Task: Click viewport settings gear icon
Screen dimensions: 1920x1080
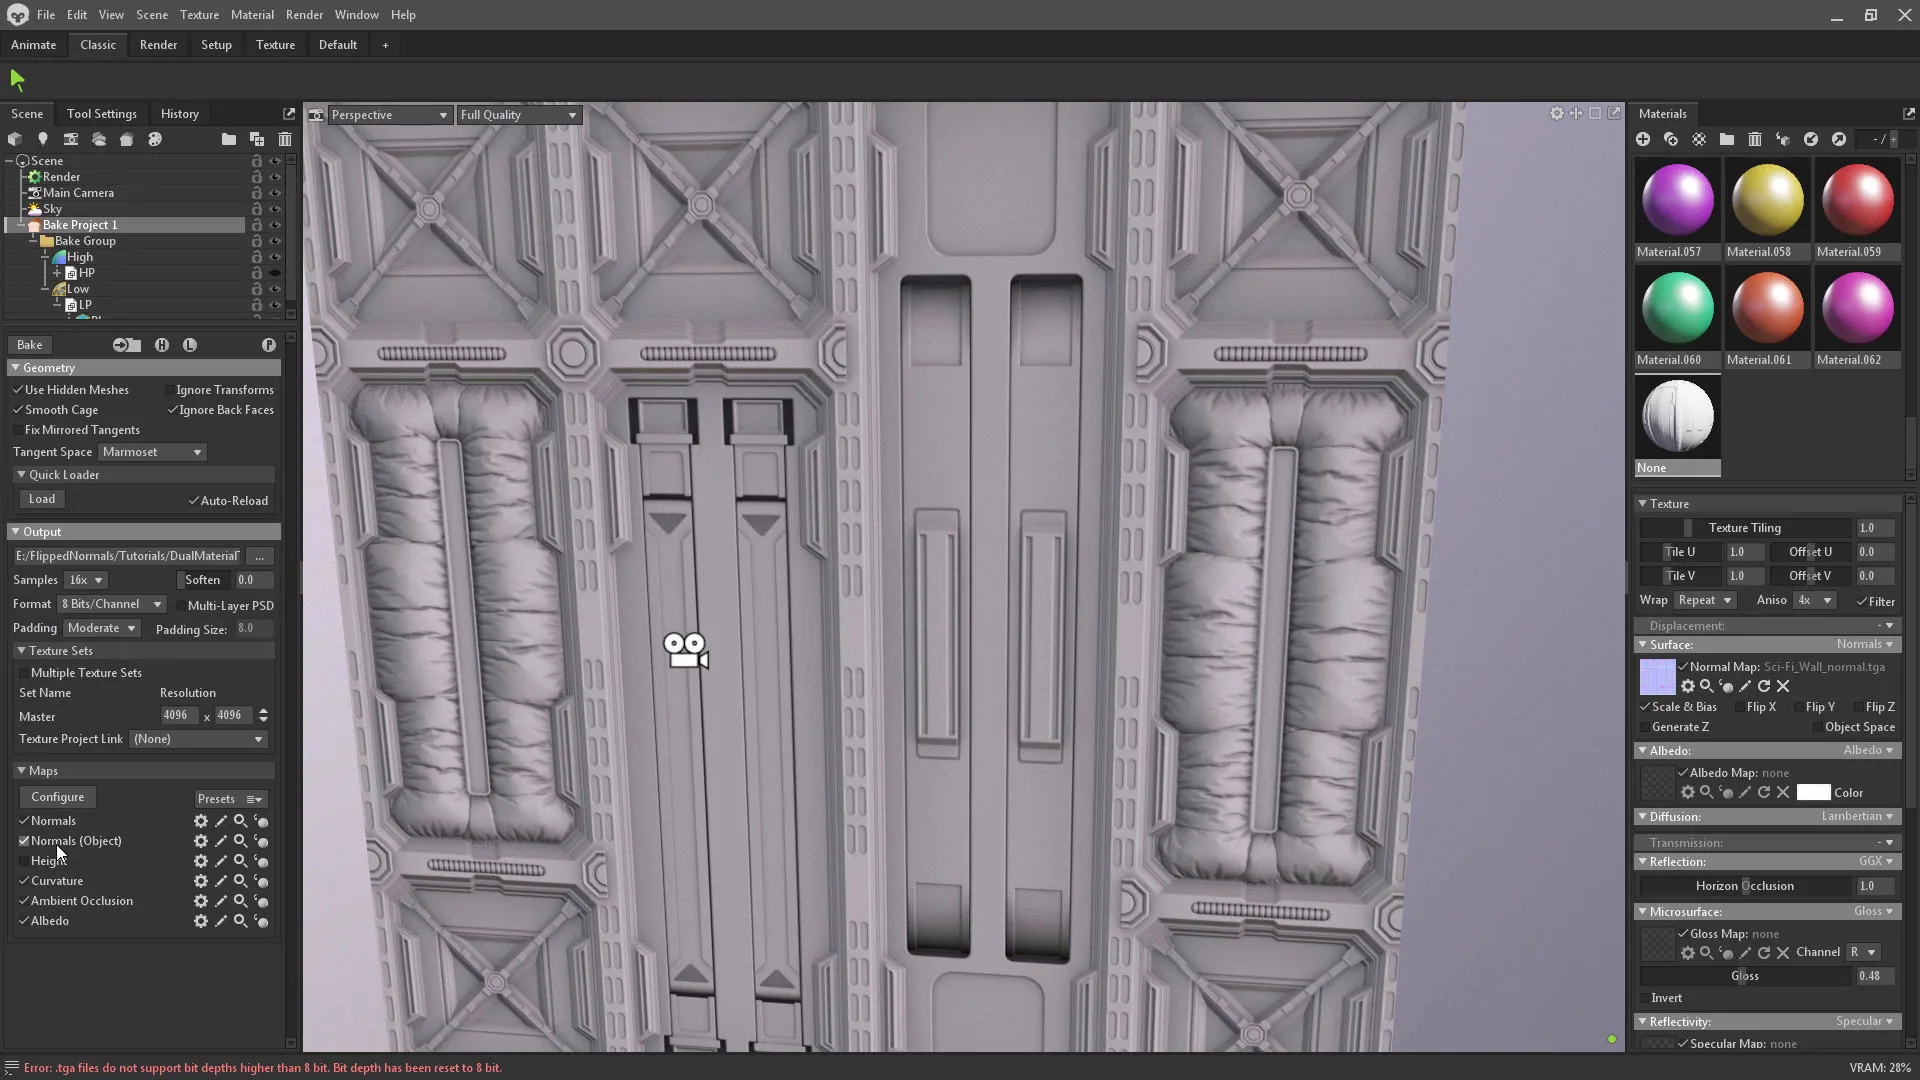Action: pyautogui.click(x=1557, y=114)
